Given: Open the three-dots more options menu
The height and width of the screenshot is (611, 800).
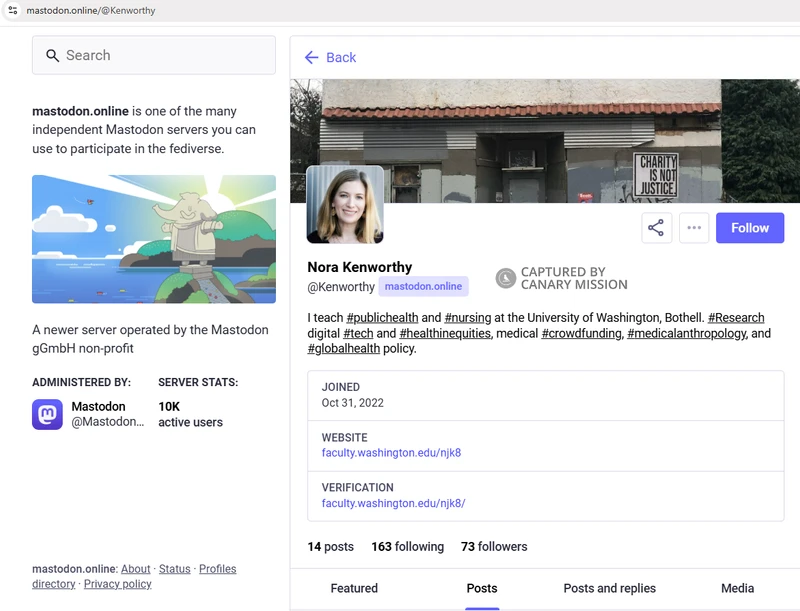Looking at the screenshot, I should point(694,227).
